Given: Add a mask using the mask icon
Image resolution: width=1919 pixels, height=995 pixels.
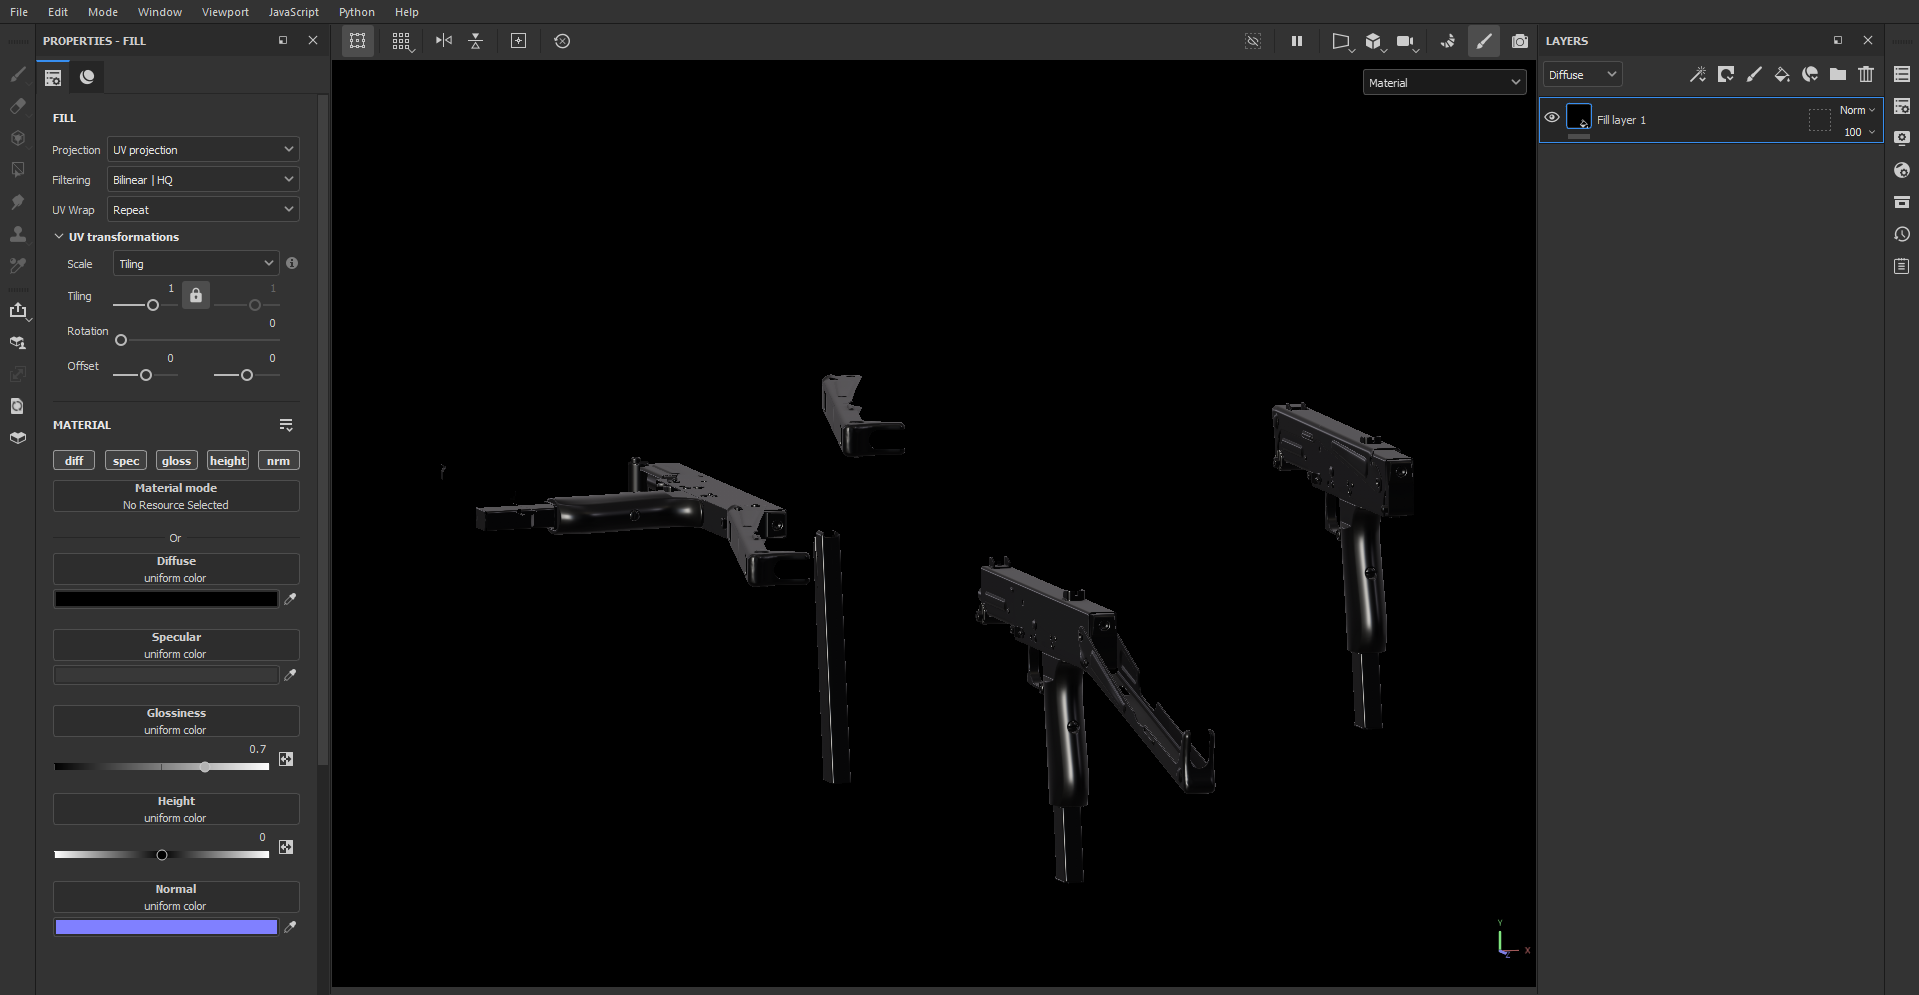Looking at the screenshot, I should click(1726, 74).
